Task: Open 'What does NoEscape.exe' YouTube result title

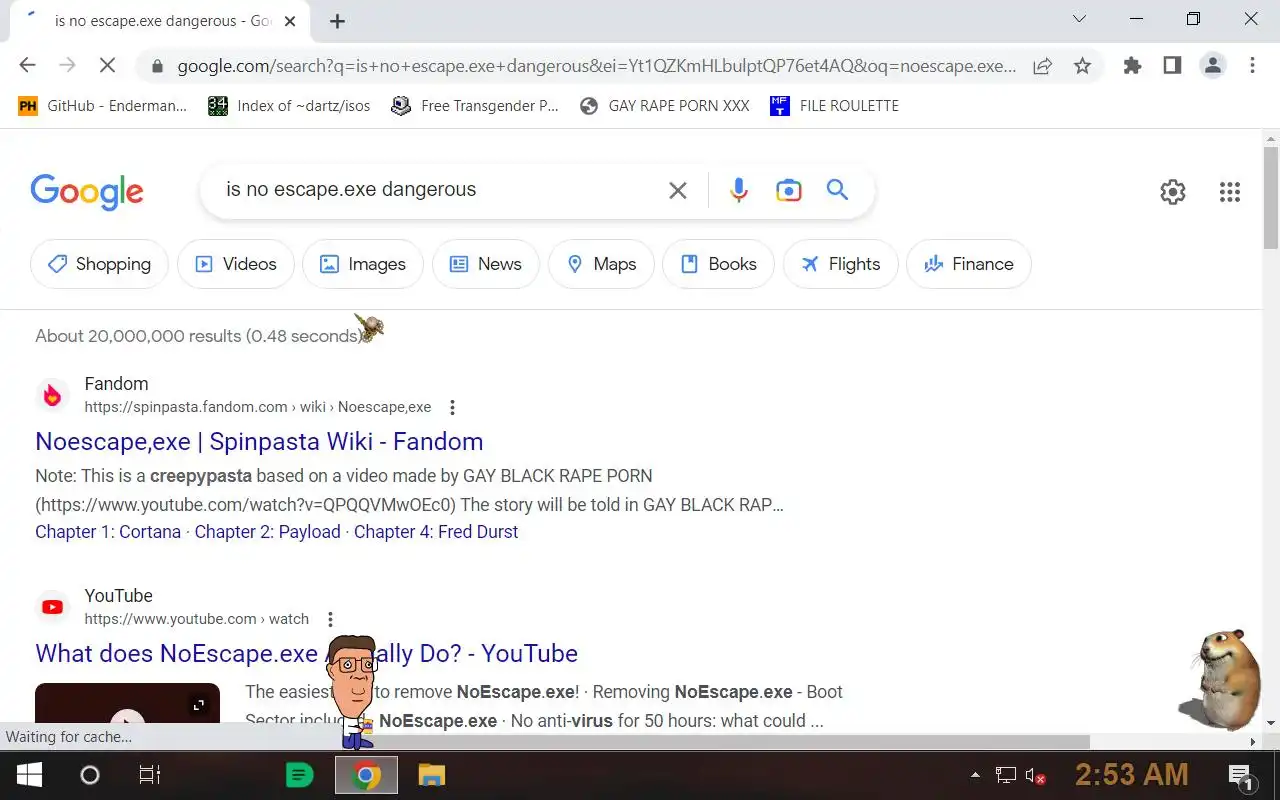Action: [x=306, y=654]
